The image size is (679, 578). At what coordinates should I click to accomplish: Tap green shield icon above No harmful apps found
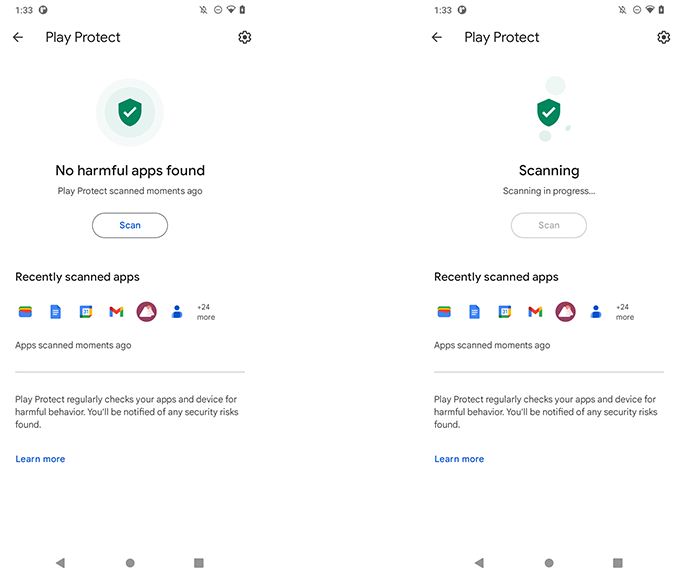[x=130, y=112]
